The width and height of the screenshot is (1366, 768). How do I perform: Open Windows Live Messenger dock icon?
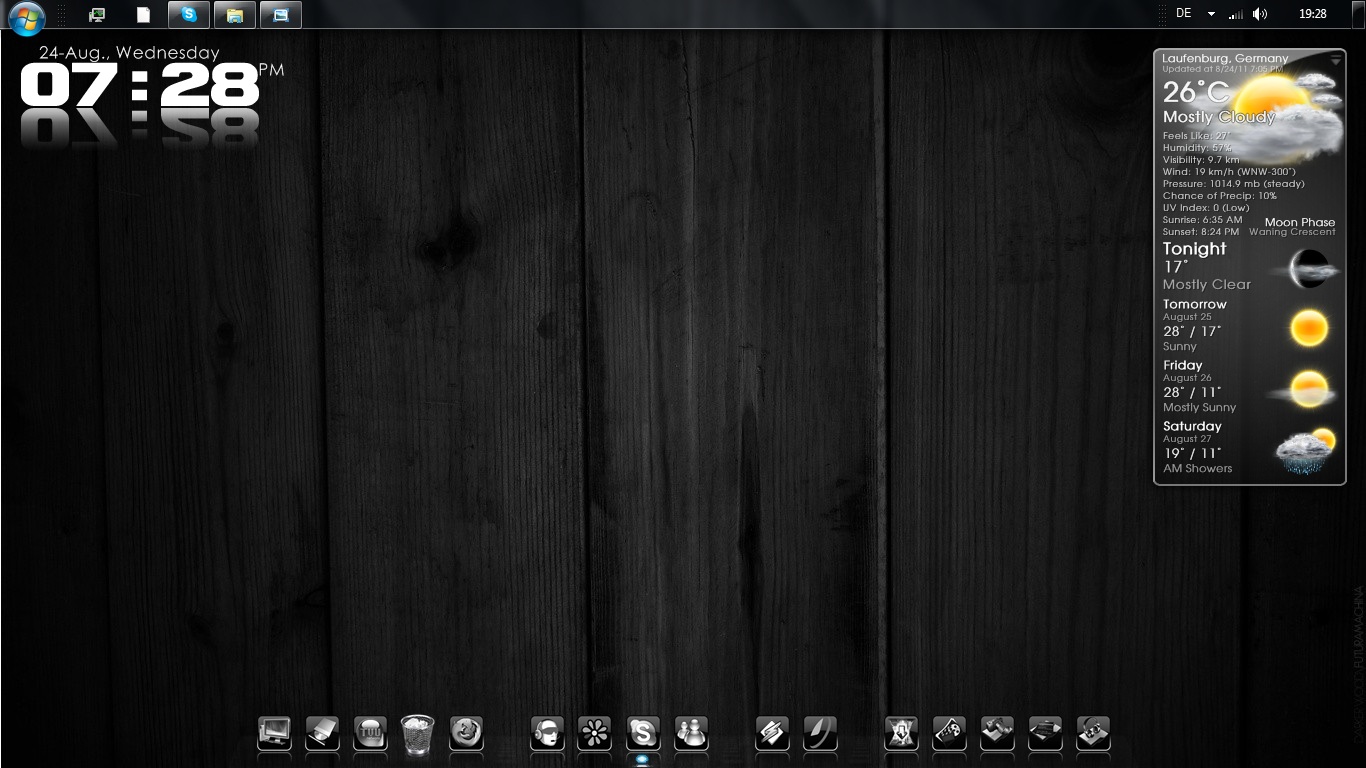pyautogui.click(x=691, y=733)
